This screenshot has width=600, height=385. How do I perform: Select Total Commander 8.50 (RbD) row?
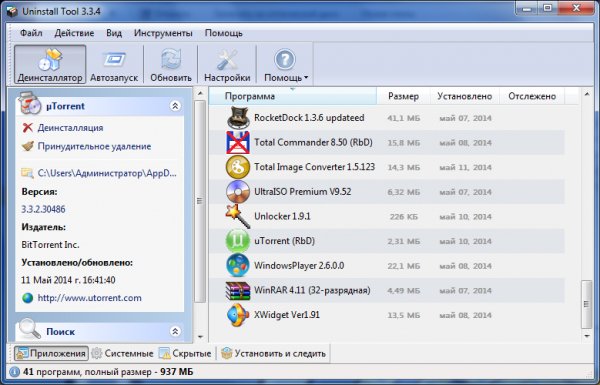pyautogui.click(x=386, y=142)
